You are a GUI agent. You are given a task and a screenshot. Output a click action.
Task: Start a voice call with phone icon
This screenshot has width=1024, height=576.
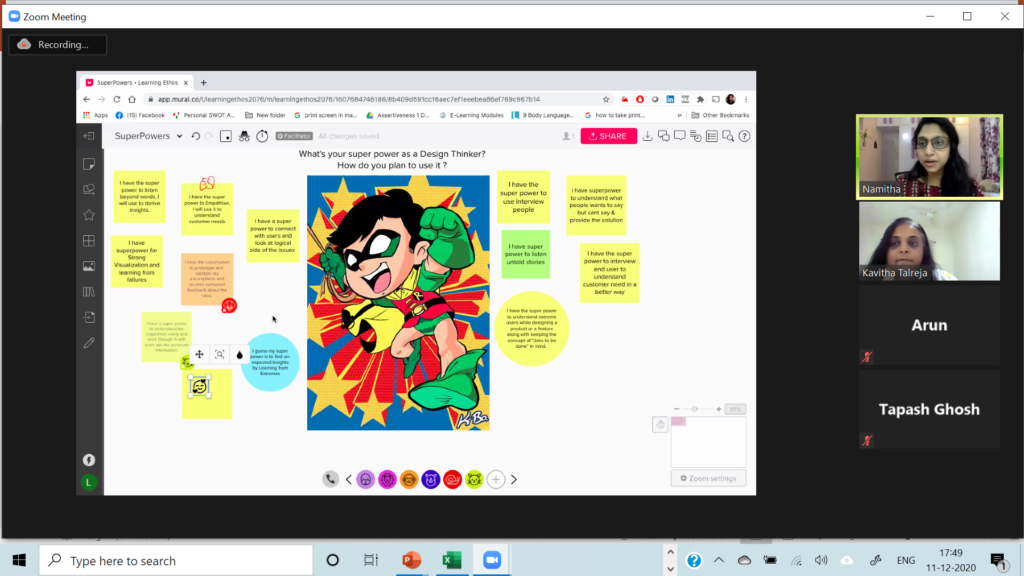click(x=330, y=479)
